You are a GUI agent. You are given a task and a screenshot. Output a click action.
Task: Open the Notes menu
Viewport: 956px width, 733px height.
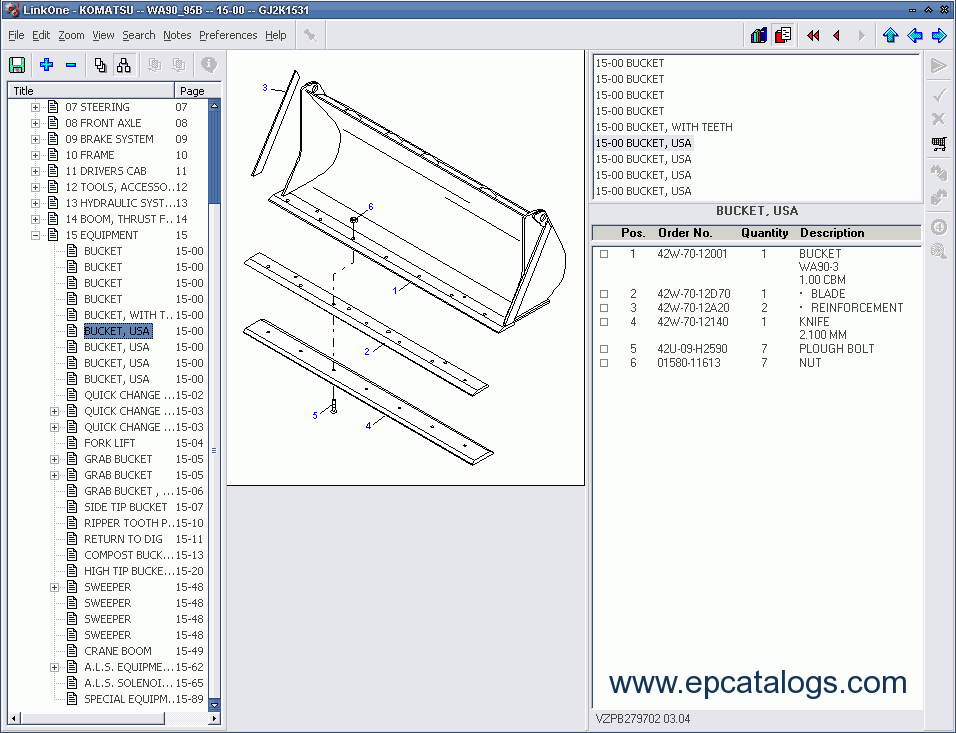point(177,35)
